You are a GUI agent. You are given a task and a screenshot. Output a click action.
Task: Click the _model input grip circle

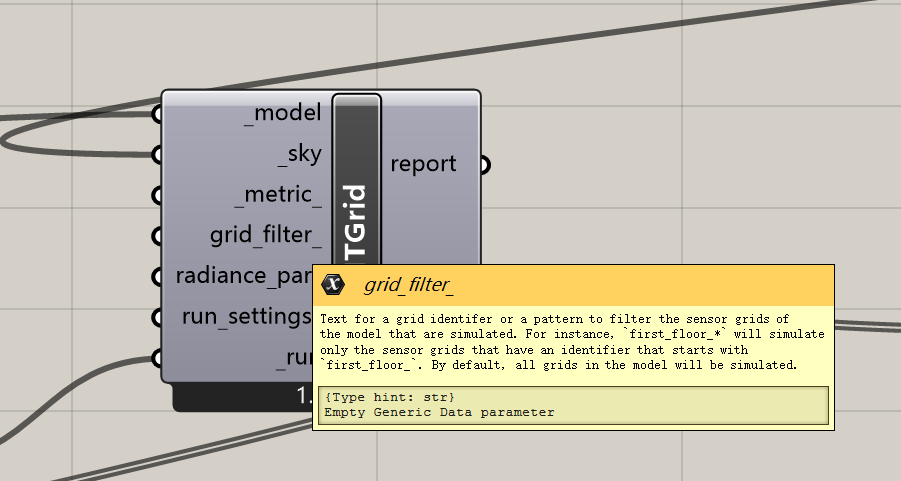(x=157, y=114)
